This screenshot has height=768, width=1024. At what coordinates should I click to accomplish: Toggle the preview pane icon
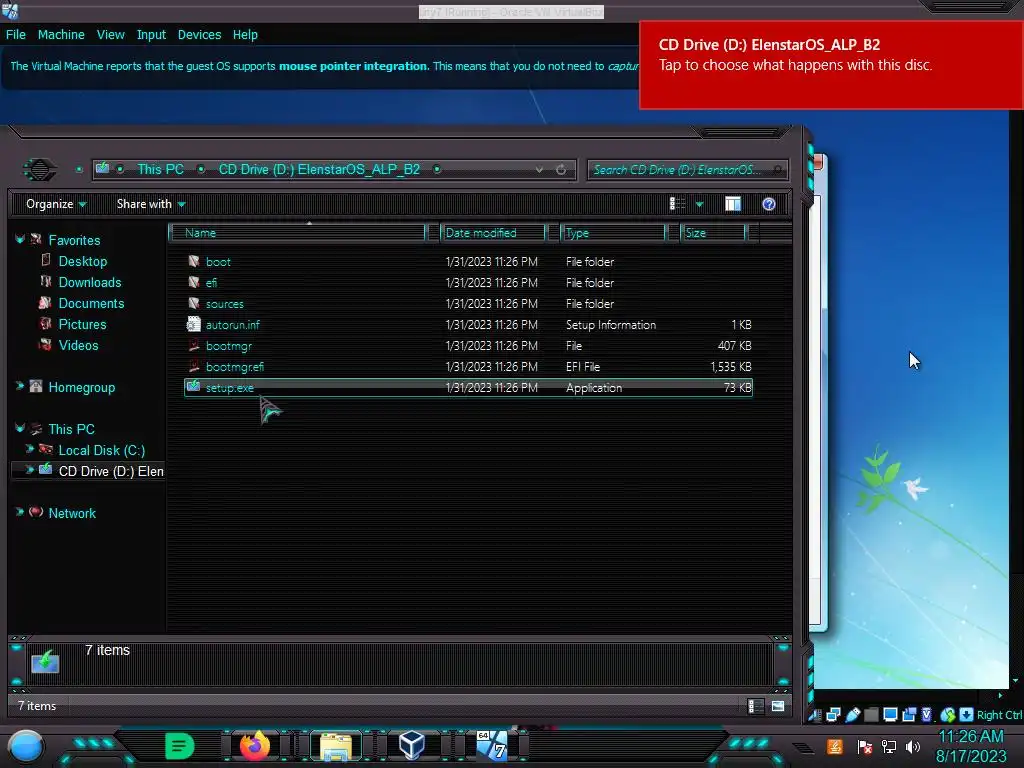coord(733,204)
